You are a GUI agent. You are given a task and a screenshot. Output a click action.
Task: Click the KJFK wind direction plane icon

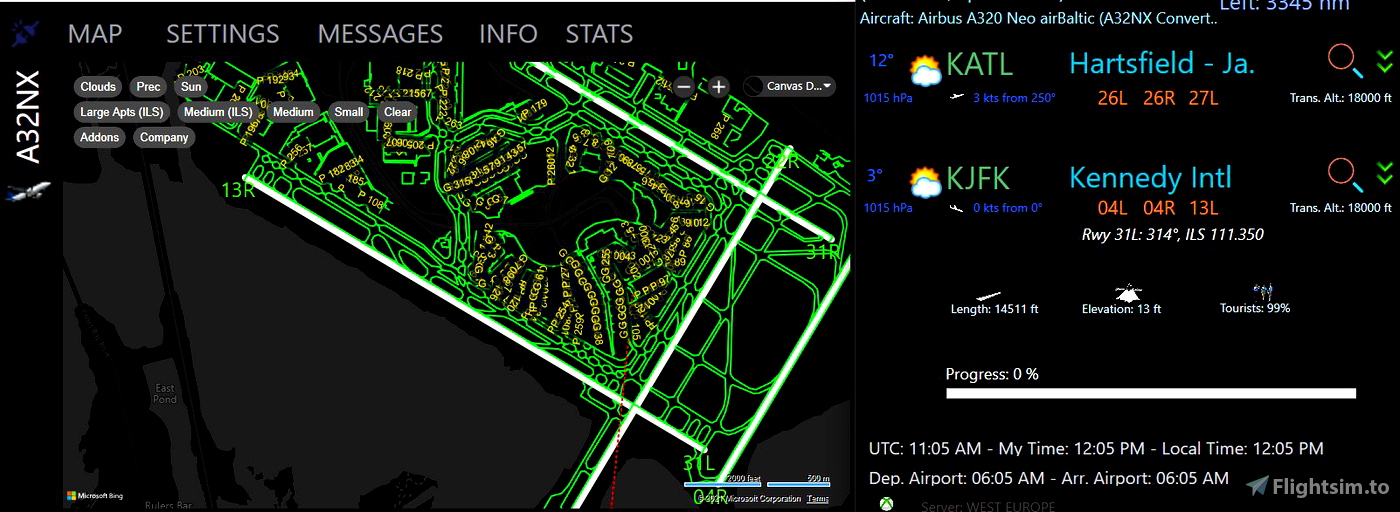957,207
